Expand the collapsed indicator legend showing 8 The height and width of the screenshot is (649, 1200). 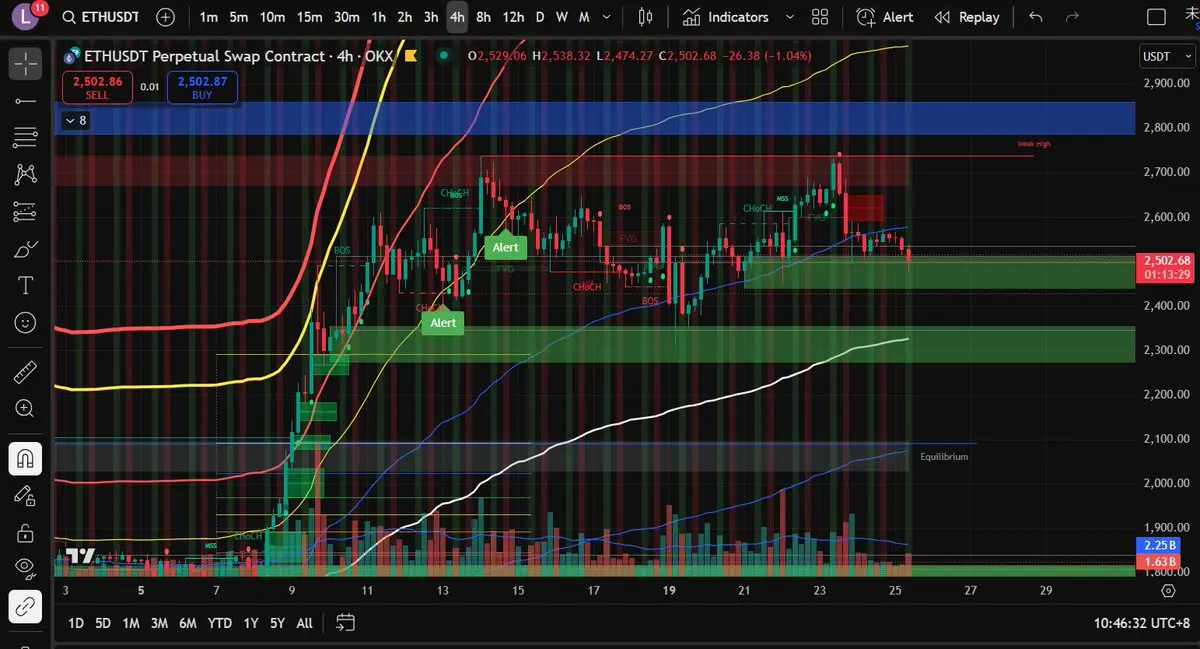(76, 120)
